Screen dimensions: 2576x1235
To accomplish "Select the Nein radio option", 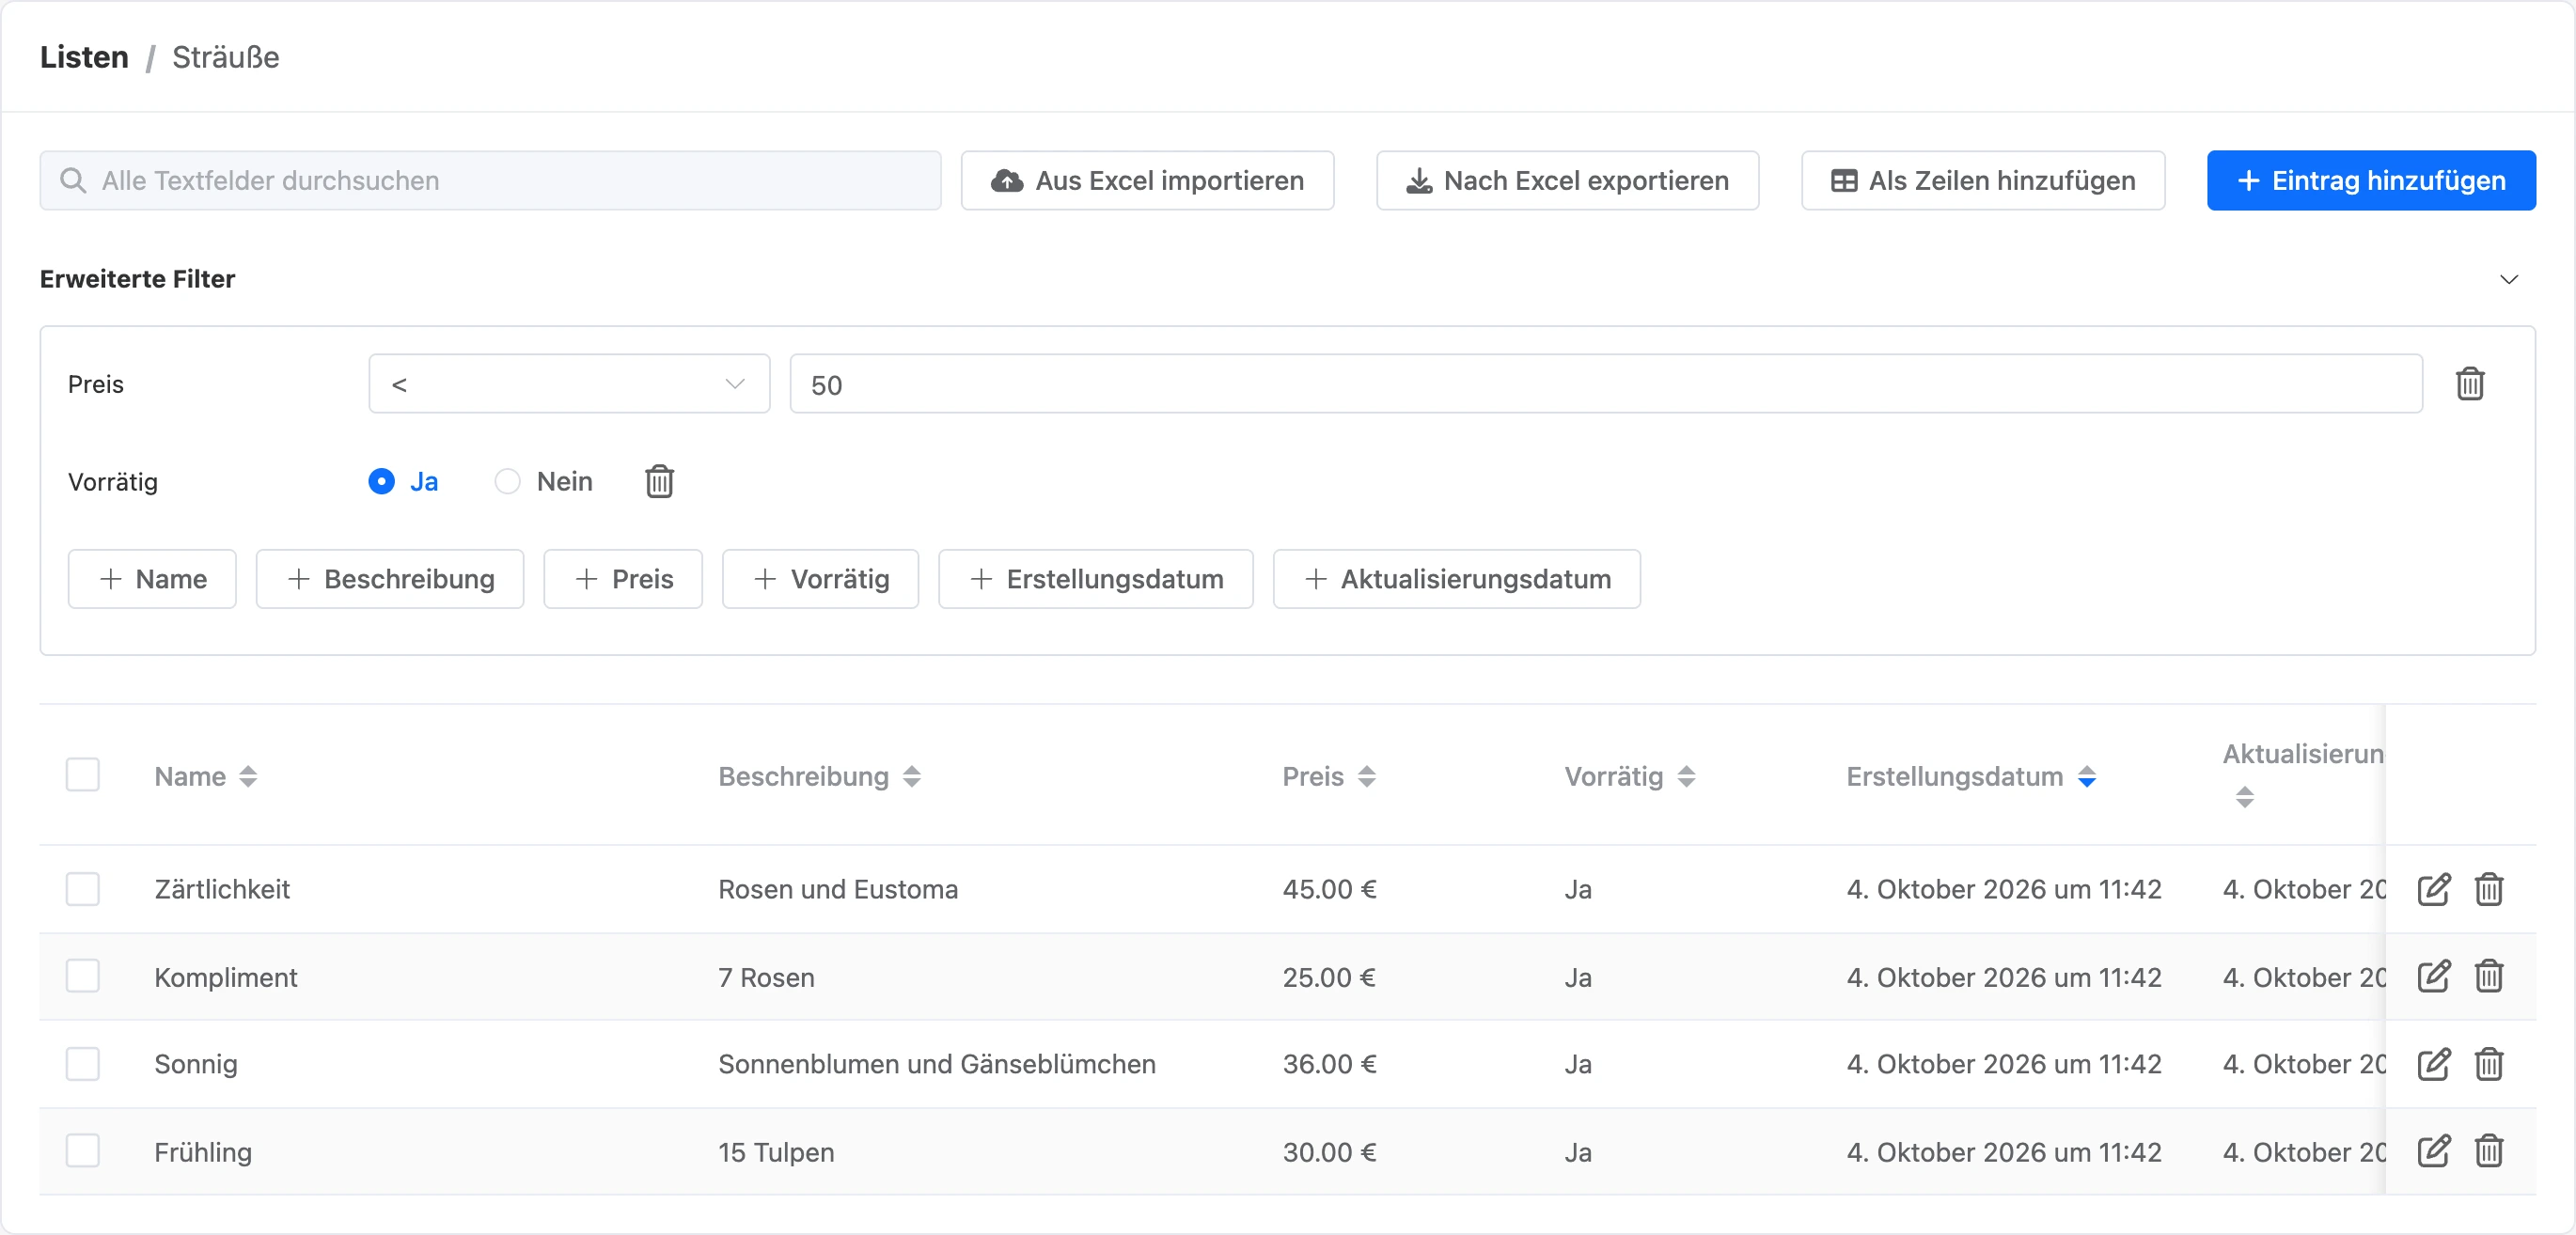I will pyautogui.click(x=507, y=481).
